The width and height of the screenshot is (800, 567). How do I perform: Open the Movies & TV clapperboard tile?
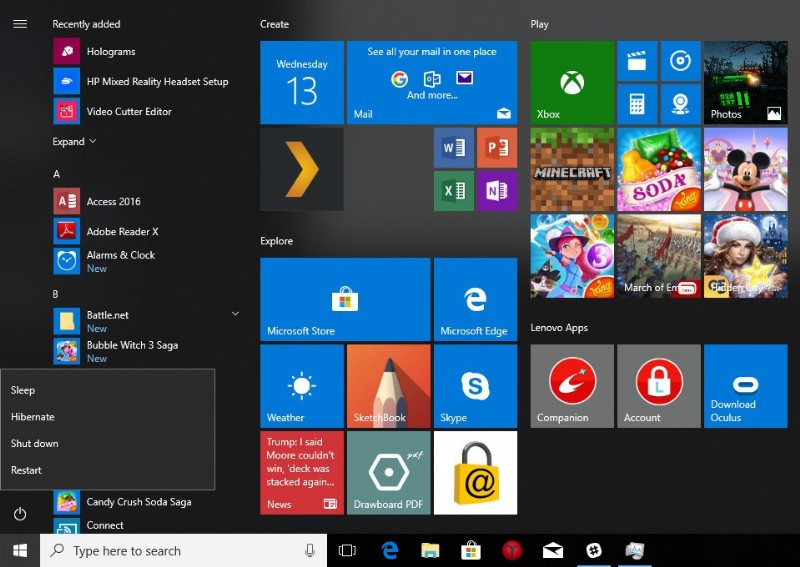(x=637, y=61)
